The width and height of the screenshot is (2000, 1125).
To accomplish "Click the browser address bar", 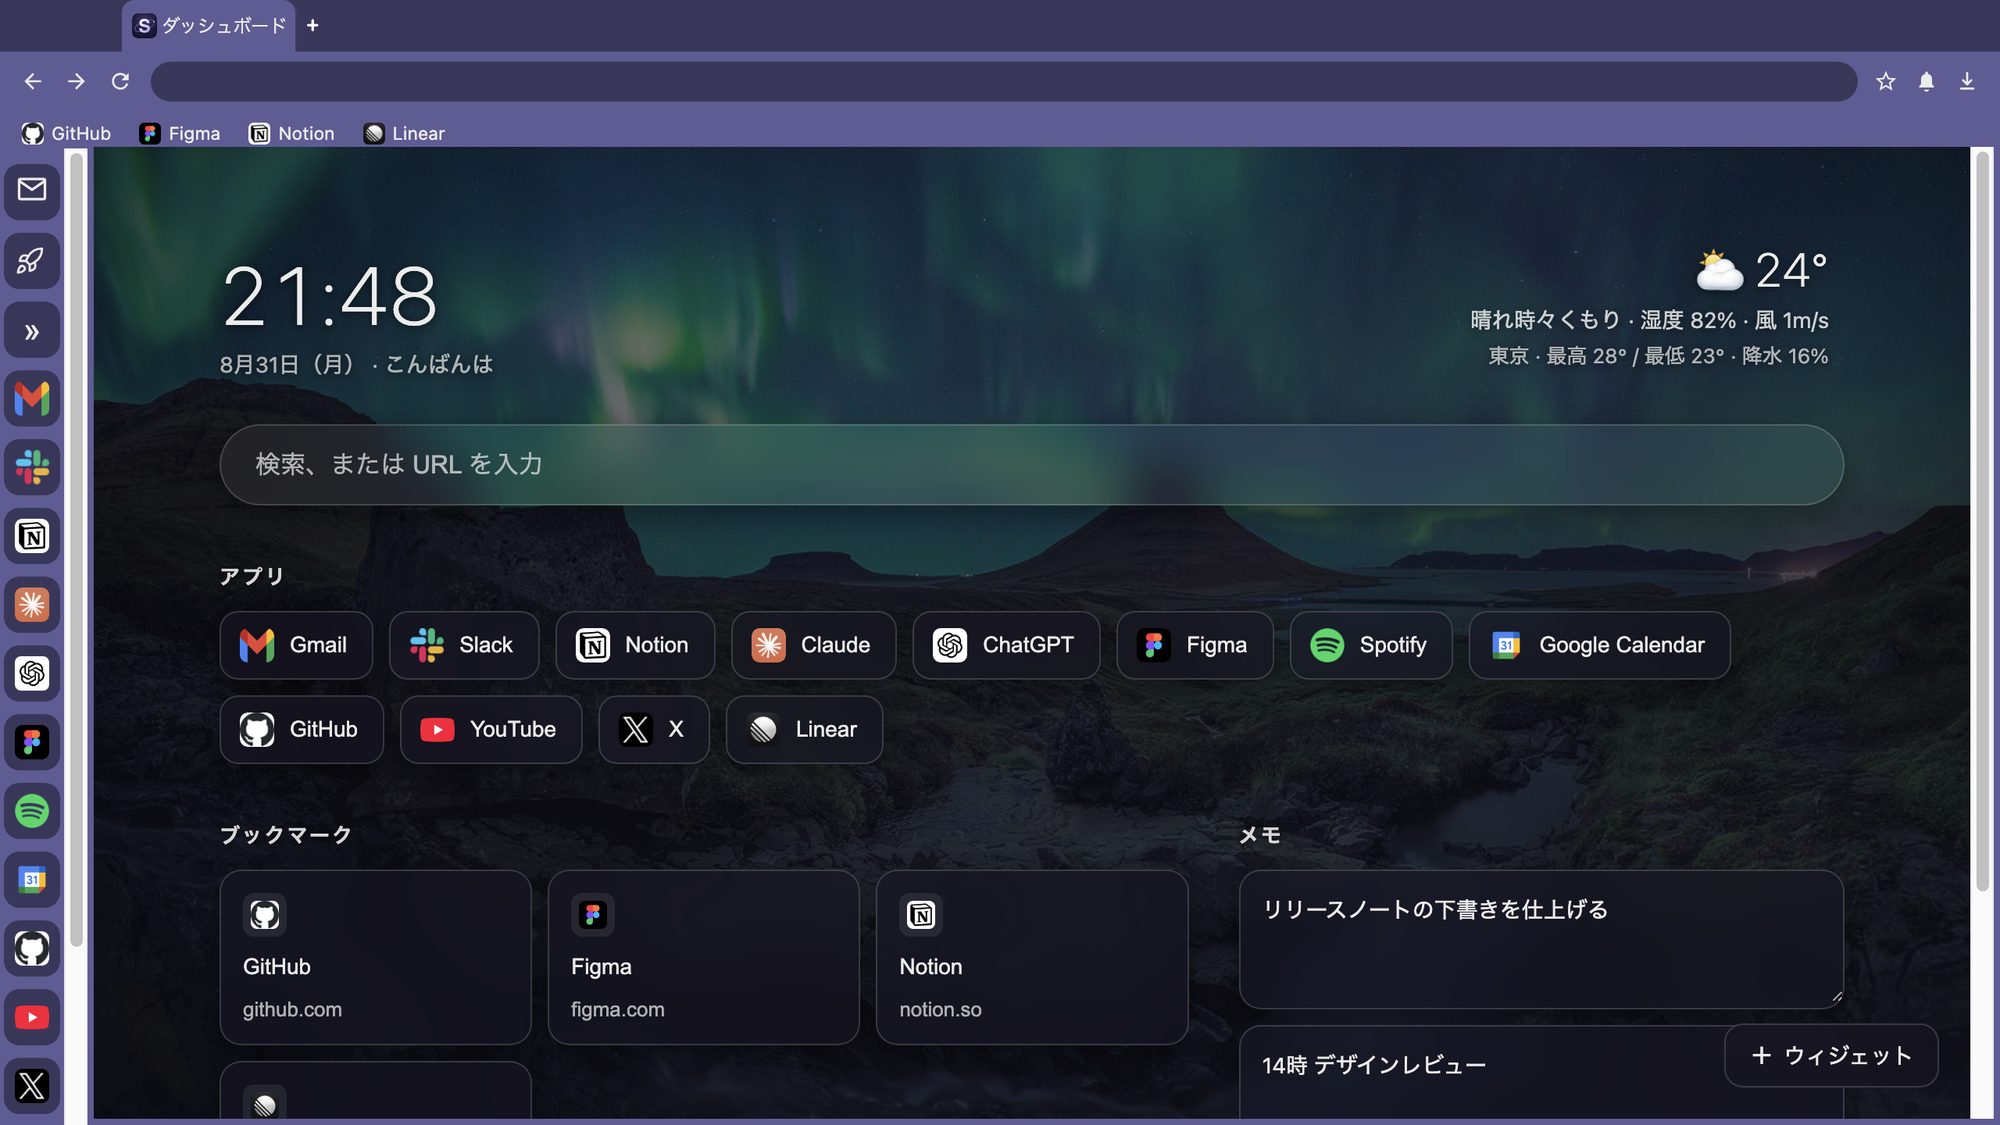I will tap(1004, 81).
